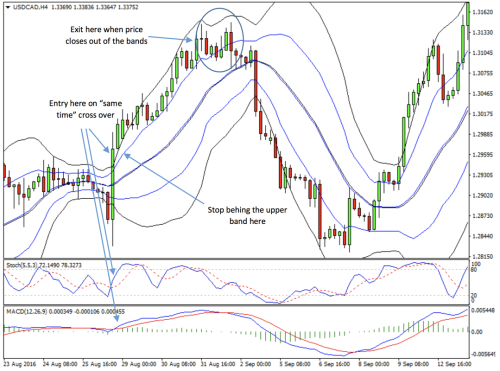Viewport: 500px width, 371px height.
Task: Click the tall green entry candle
Action: pyautogui.click(x=113, y=184)
